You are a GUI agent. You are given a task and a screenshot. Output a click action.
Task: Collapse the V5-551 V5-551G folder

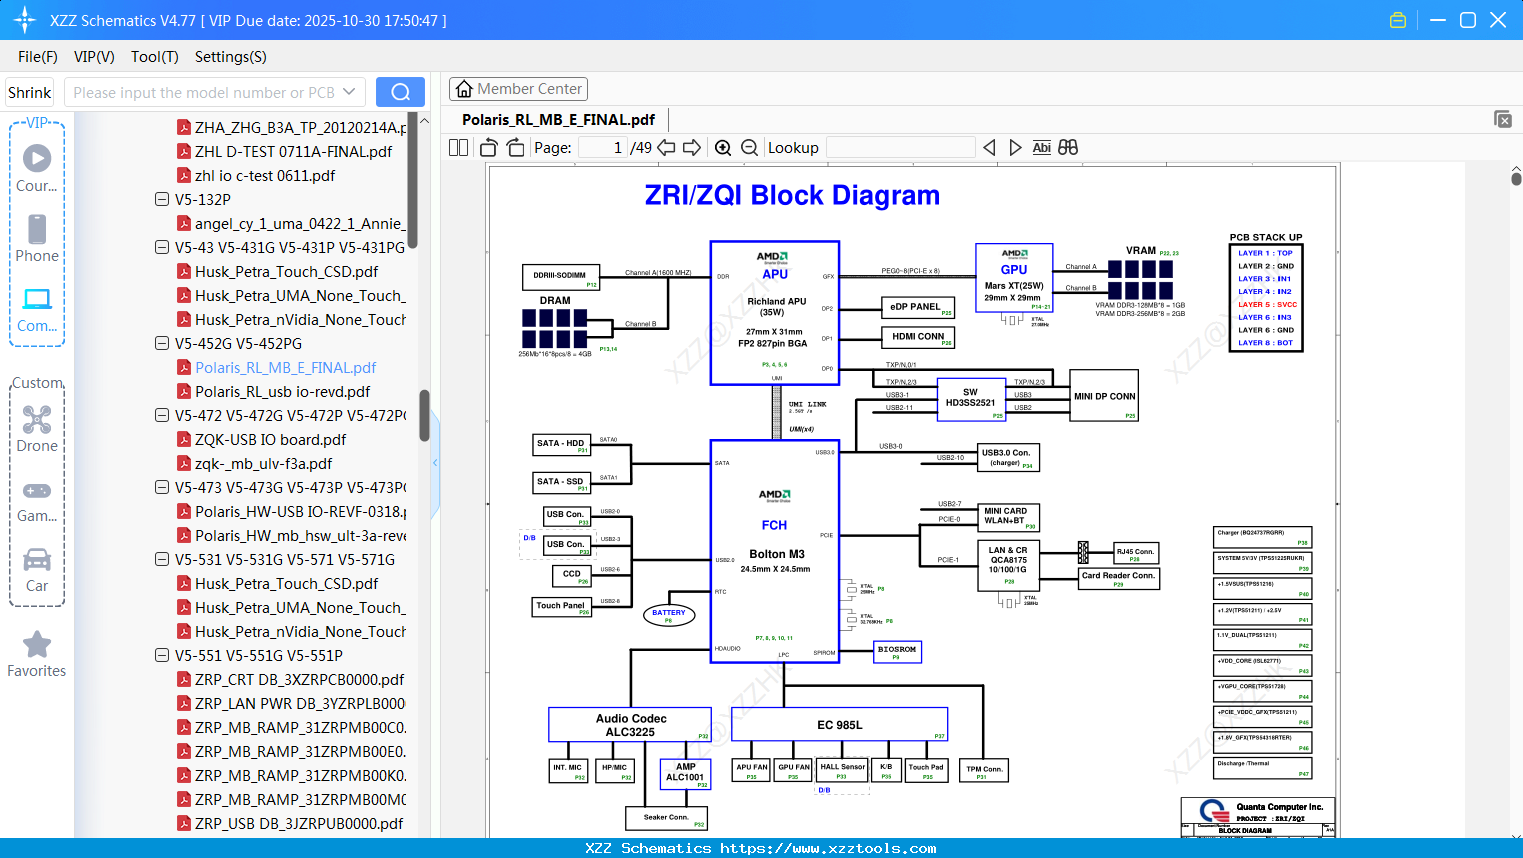162,655
